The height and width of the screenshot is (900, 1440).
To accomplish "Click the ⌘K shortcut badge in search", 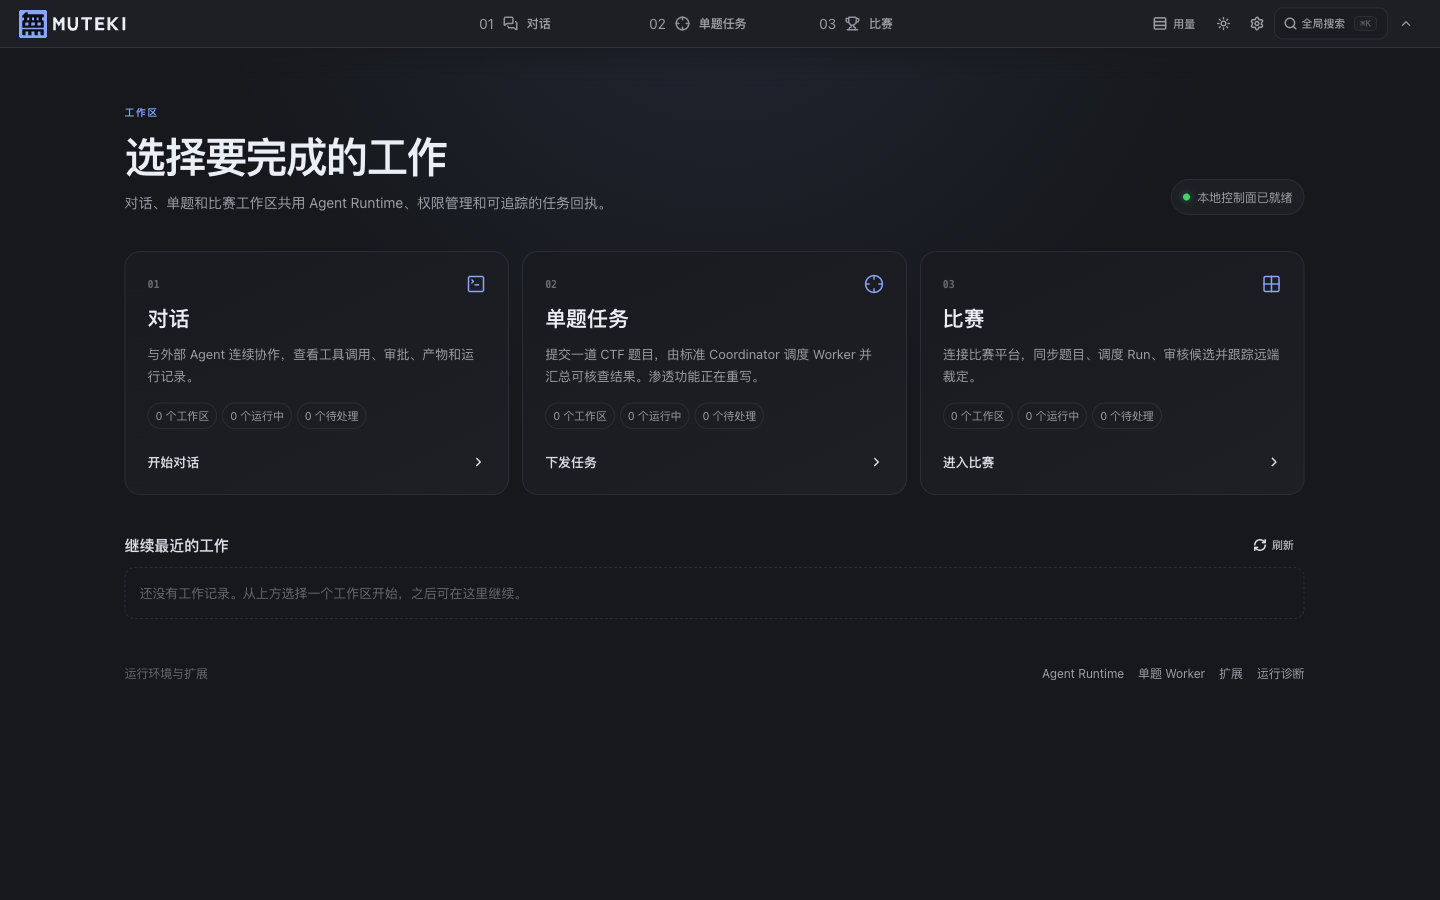I will (x=1365, y=24).
